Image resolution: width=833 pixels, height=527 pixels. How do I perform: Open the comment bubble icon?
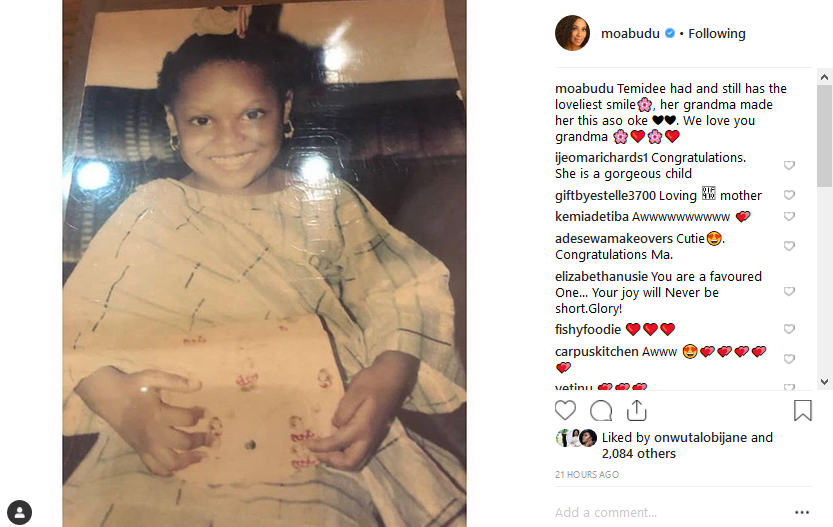tap(601, 411)
